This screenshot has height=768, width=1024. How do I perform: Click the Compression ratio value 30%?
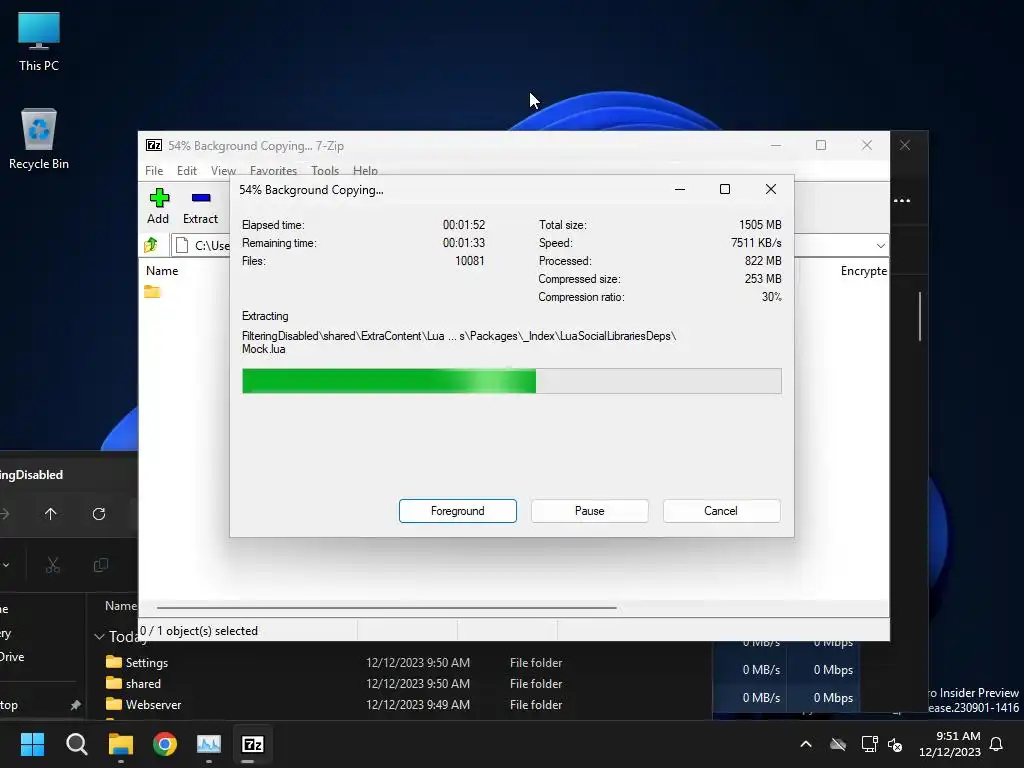click(771, 296)
